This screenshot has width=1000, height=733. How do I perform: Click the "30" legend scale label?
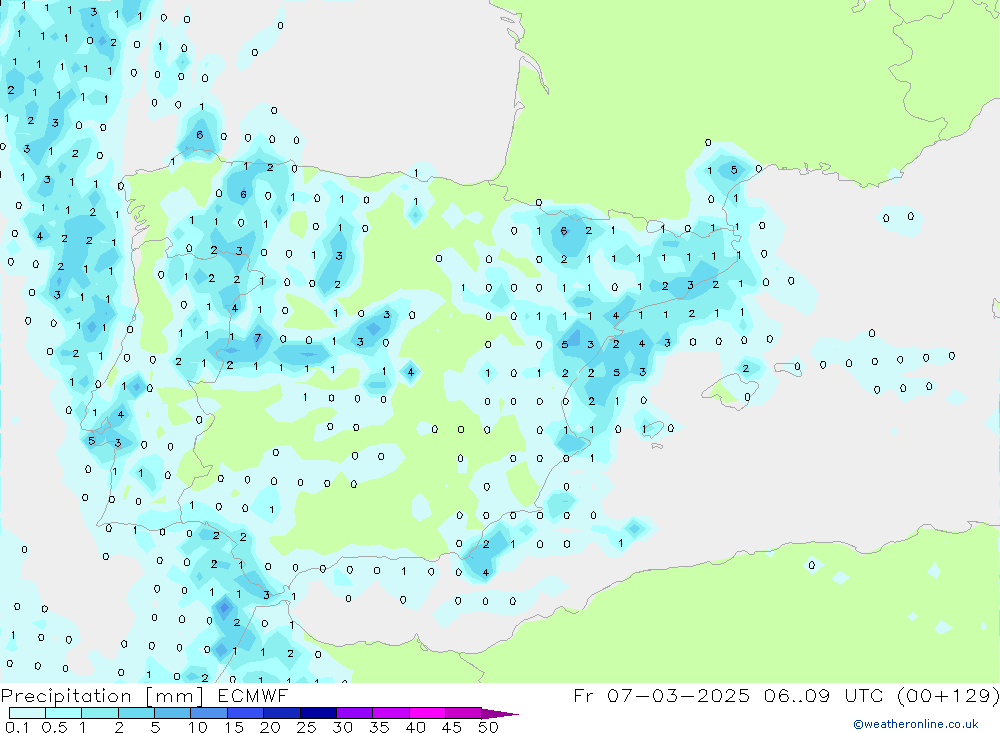pyautogui.click(x=342, y=727)
